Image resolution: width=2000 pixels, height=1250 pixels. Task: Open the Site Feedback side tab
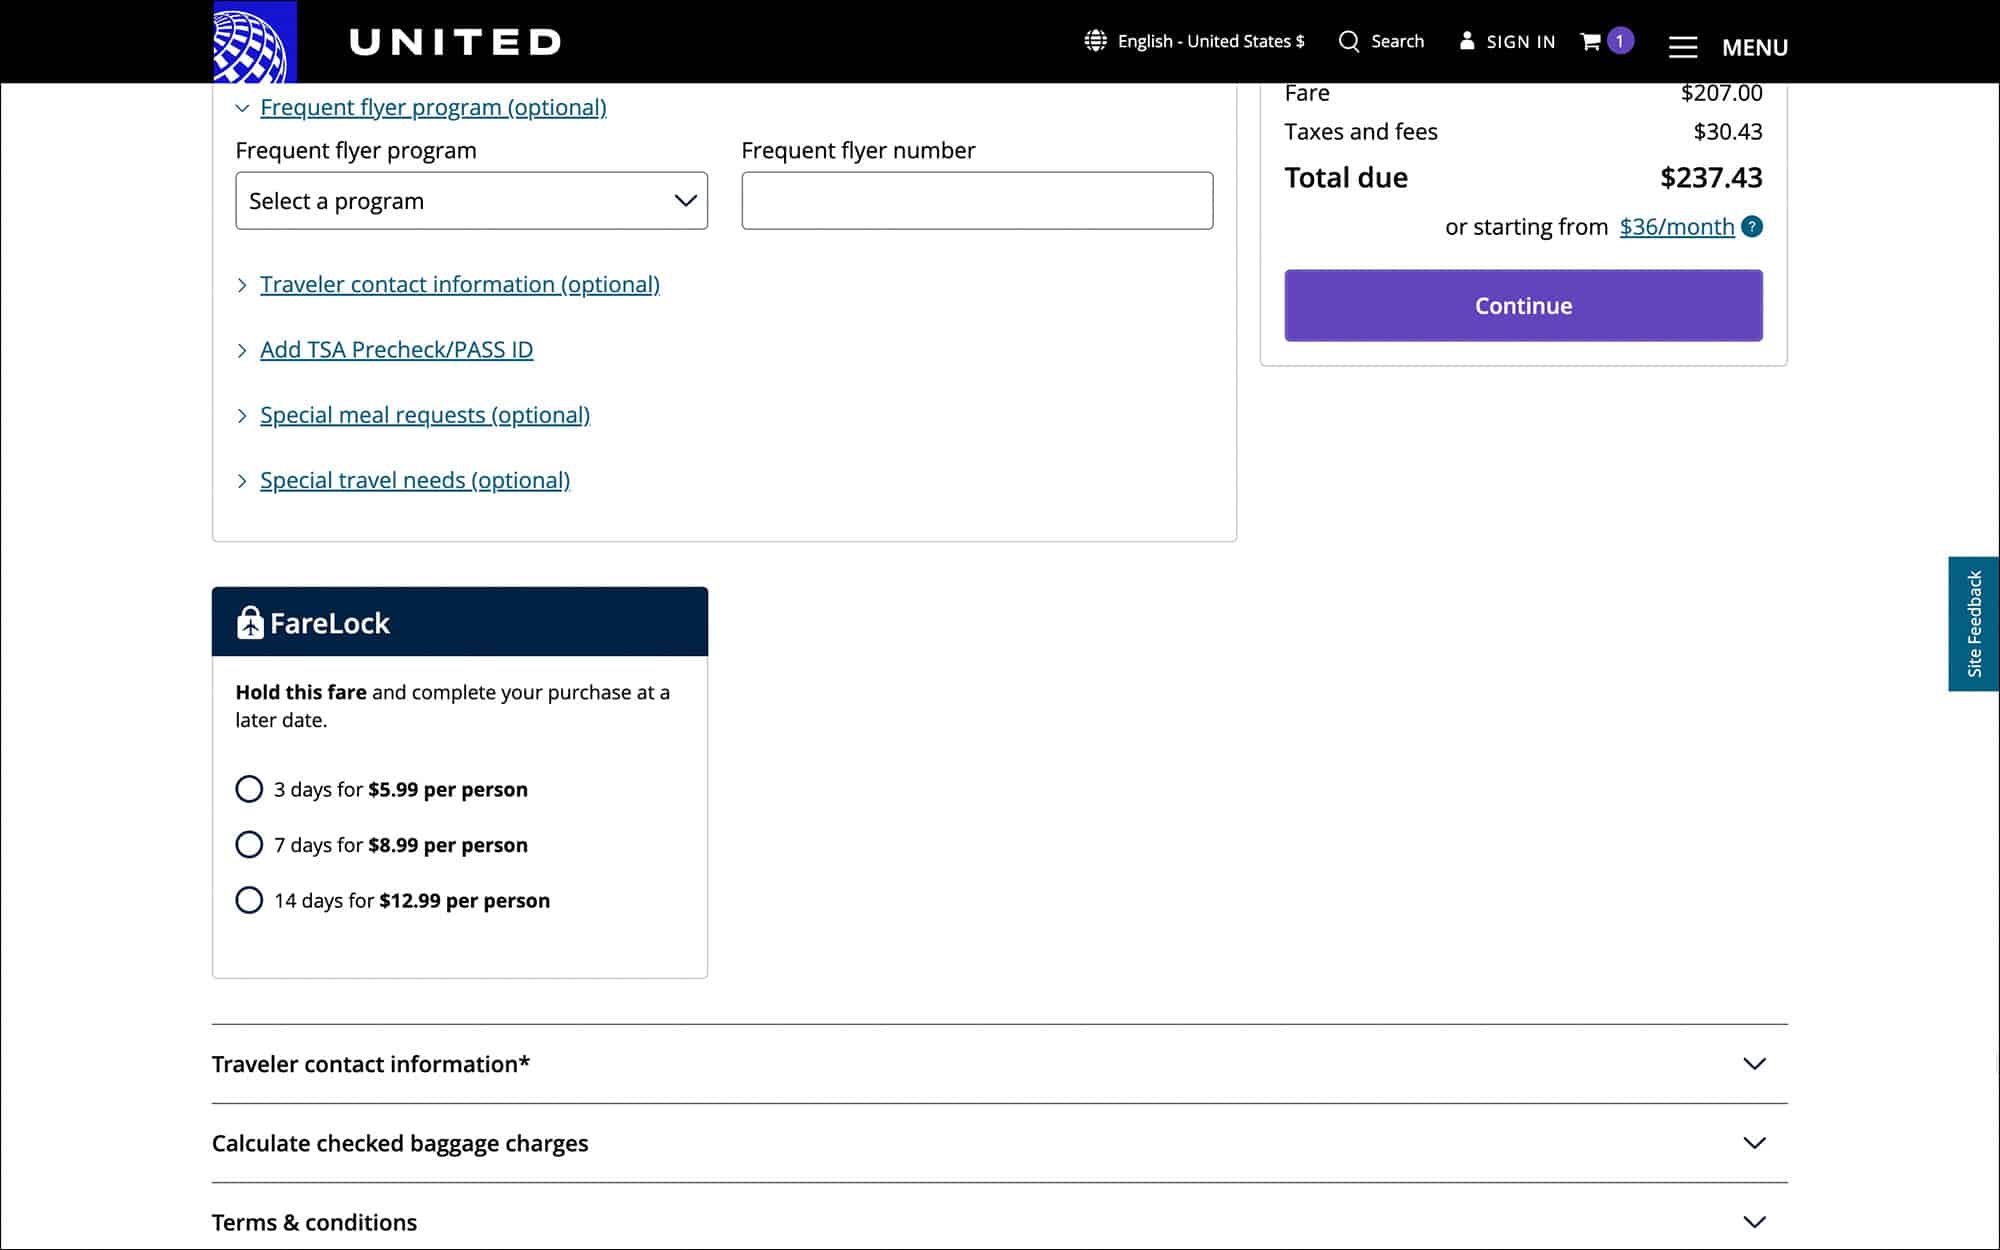point(1973,624)
